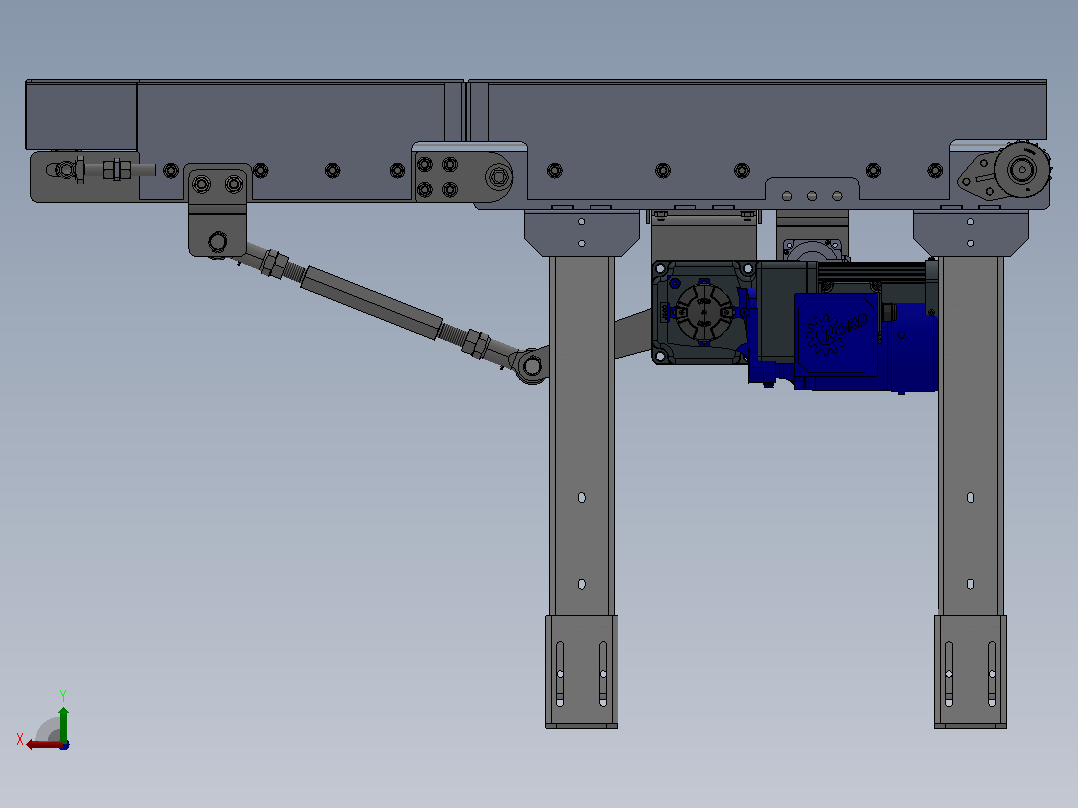Select the left conveyor side frame panel
The image size is (1078, 808).
pyautogui.click(x=292, y=140)
